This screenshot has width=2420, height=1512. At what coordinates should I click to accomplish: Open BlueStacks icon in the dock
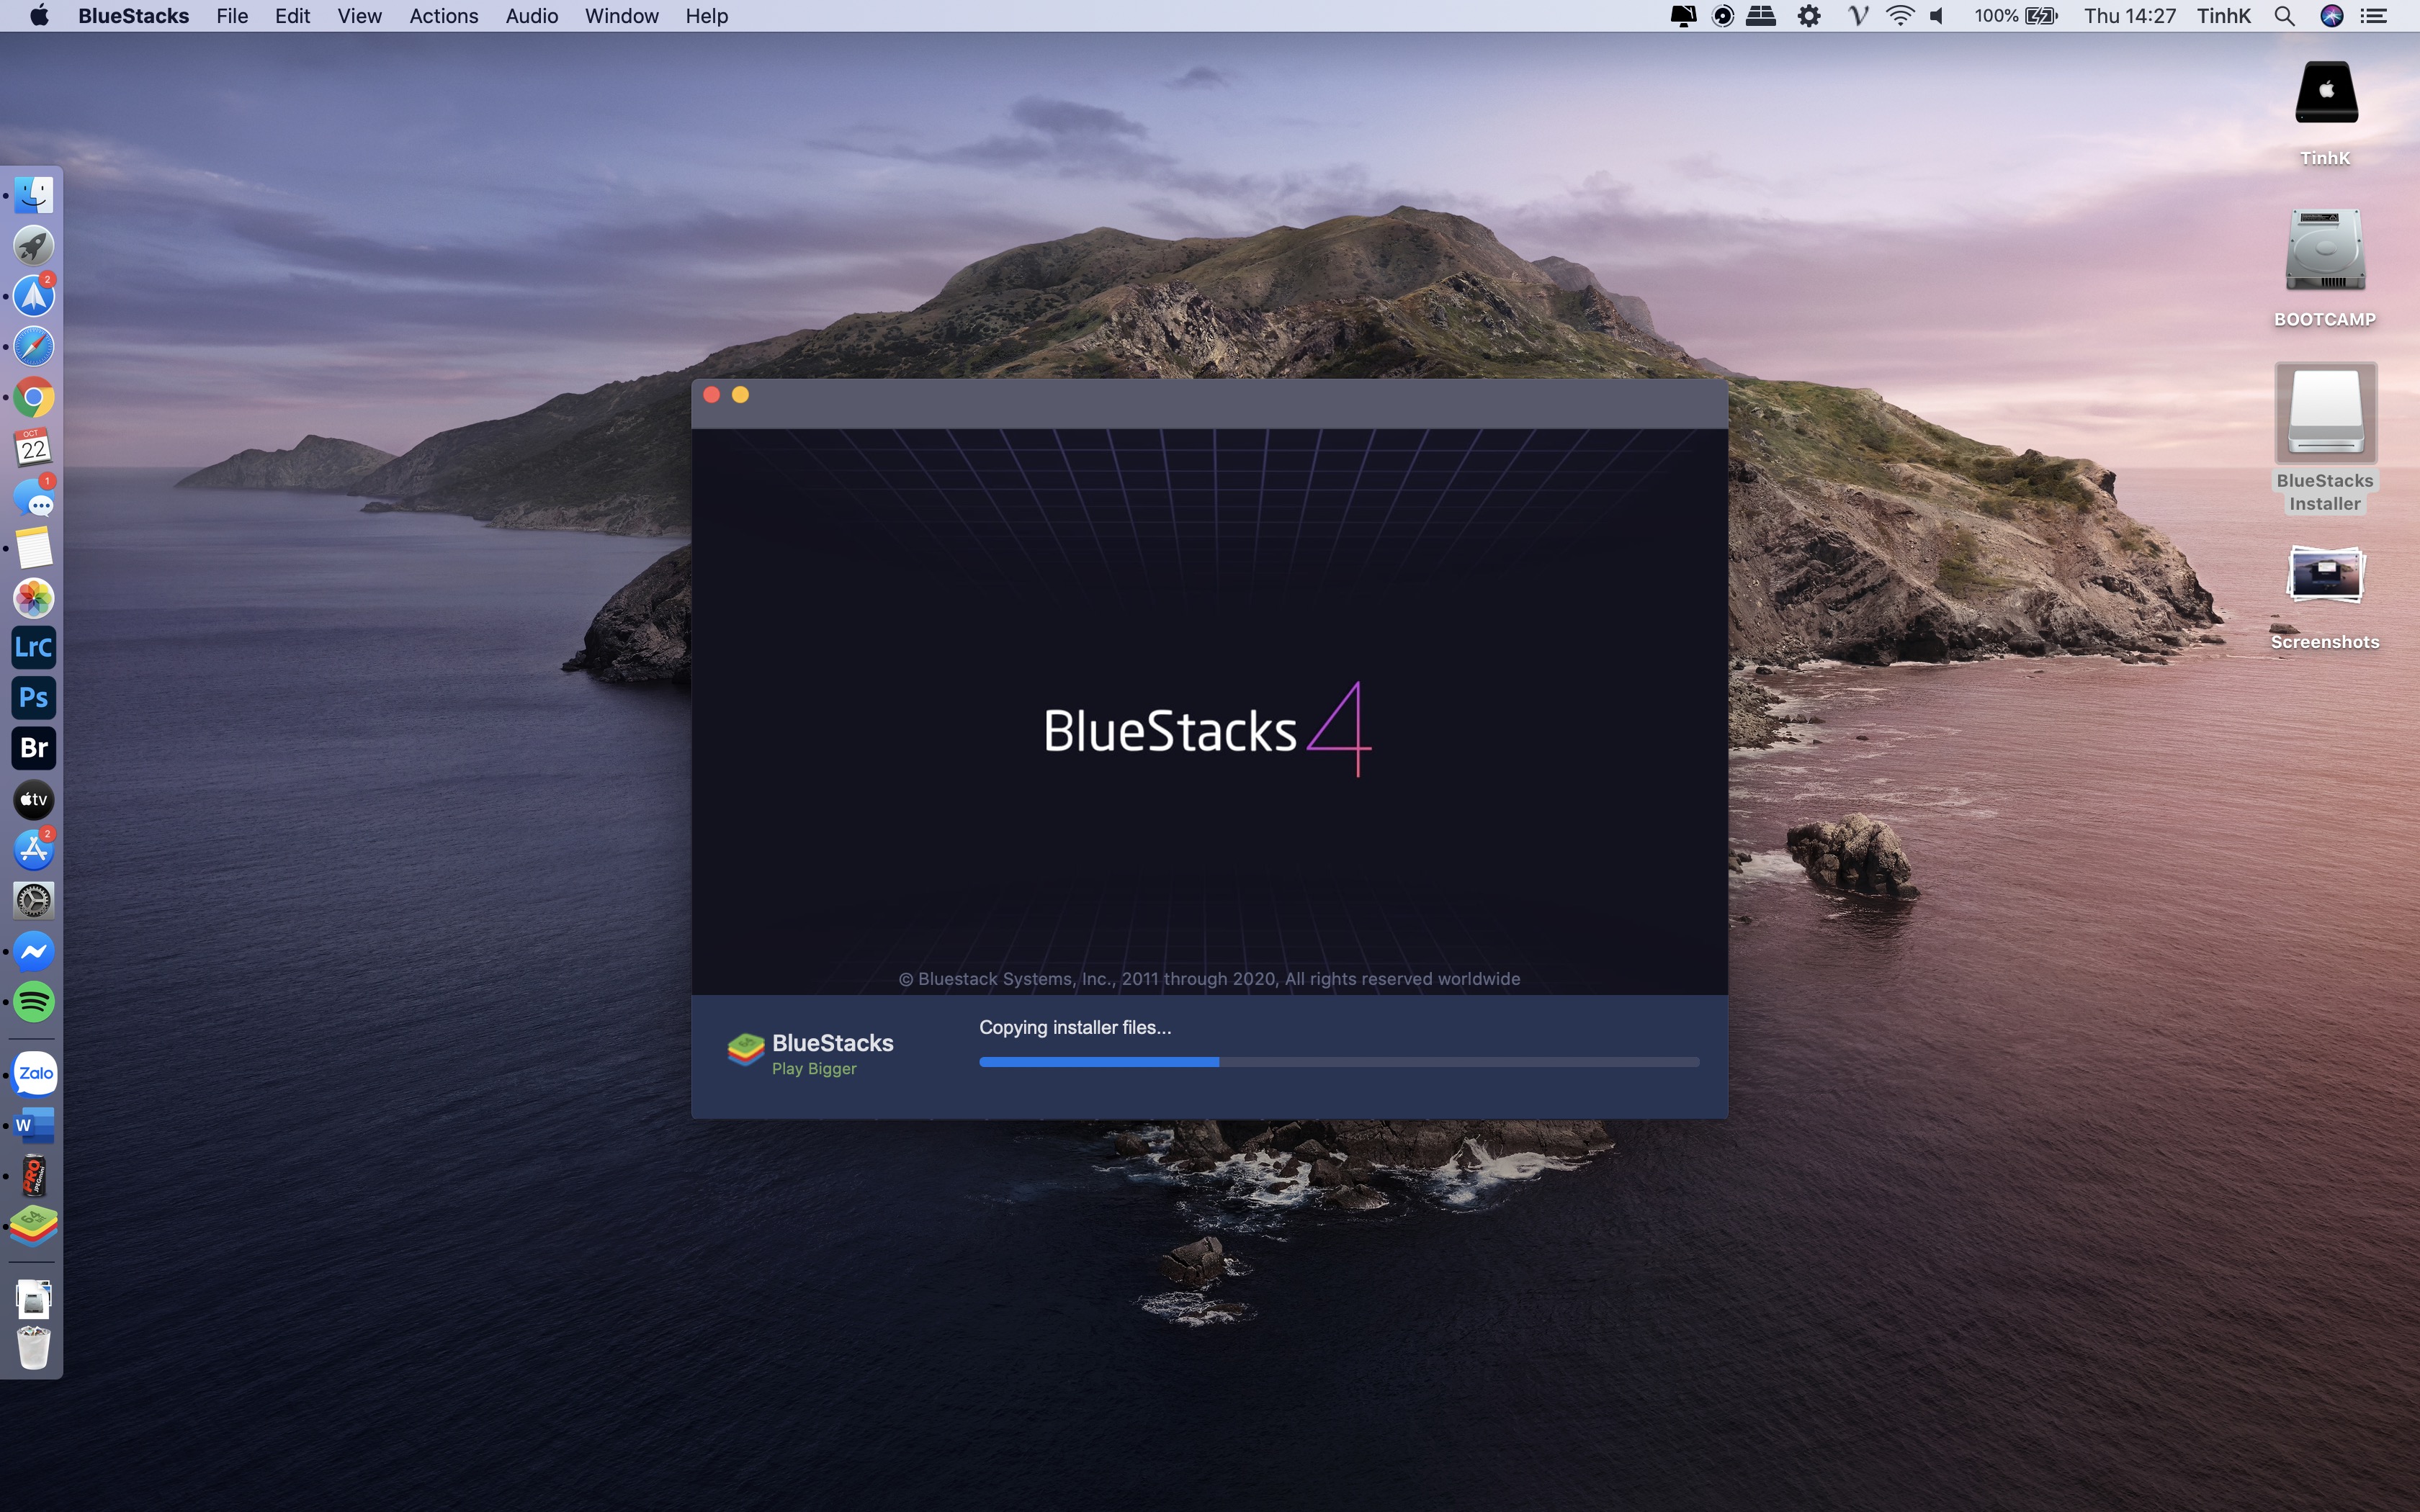(34, 1227)
